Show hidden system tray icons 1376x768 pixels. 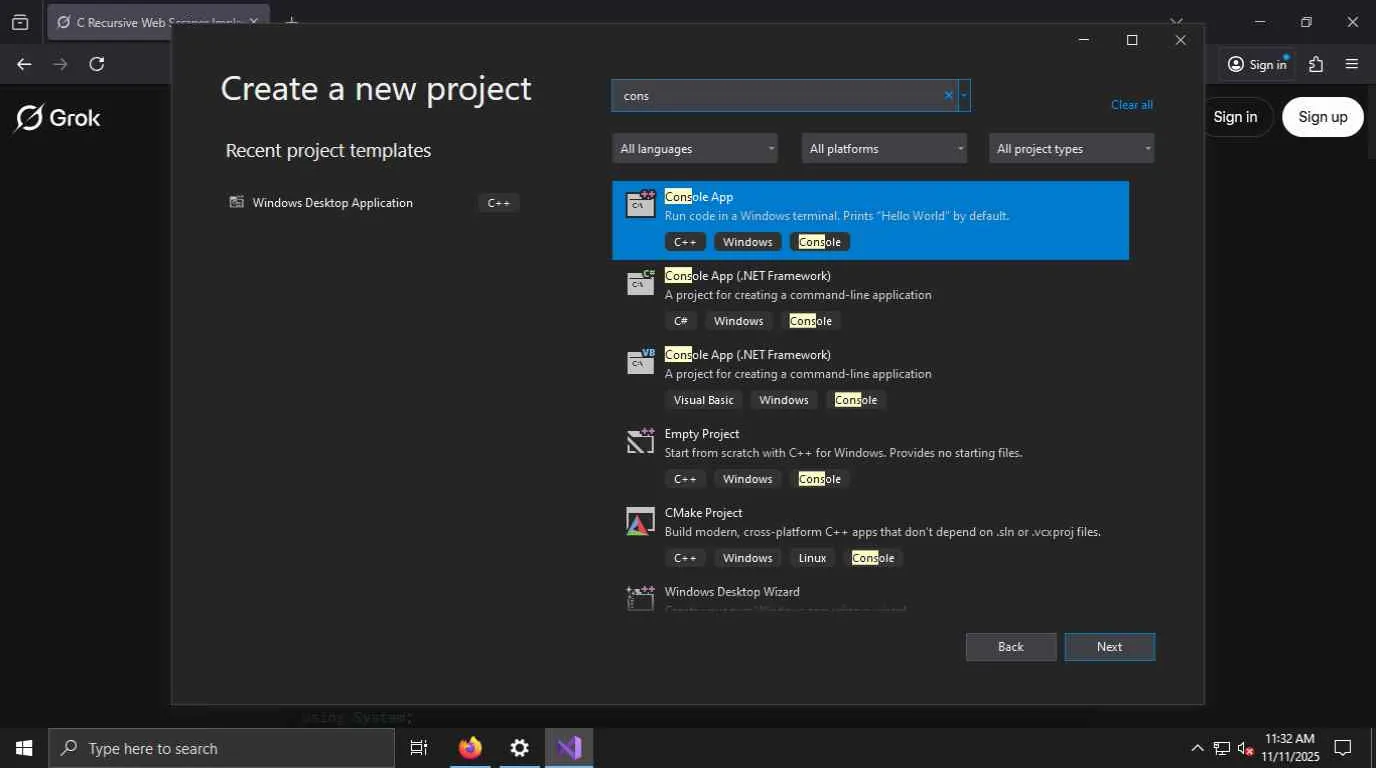(x=1197, y=748)
